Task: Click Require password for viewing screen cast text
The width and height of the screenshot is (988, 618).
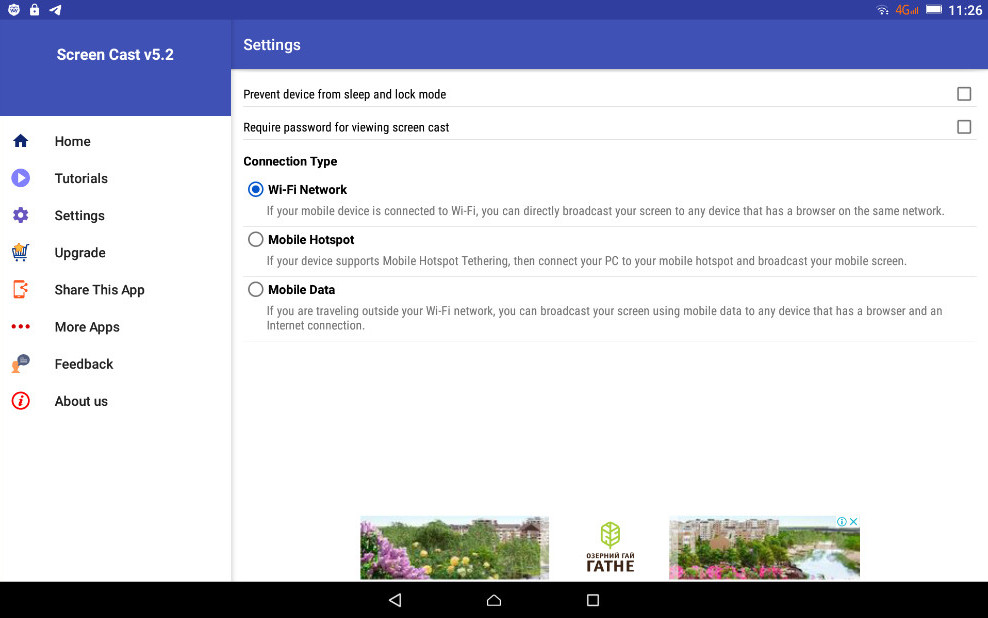Action: [346, 127]
